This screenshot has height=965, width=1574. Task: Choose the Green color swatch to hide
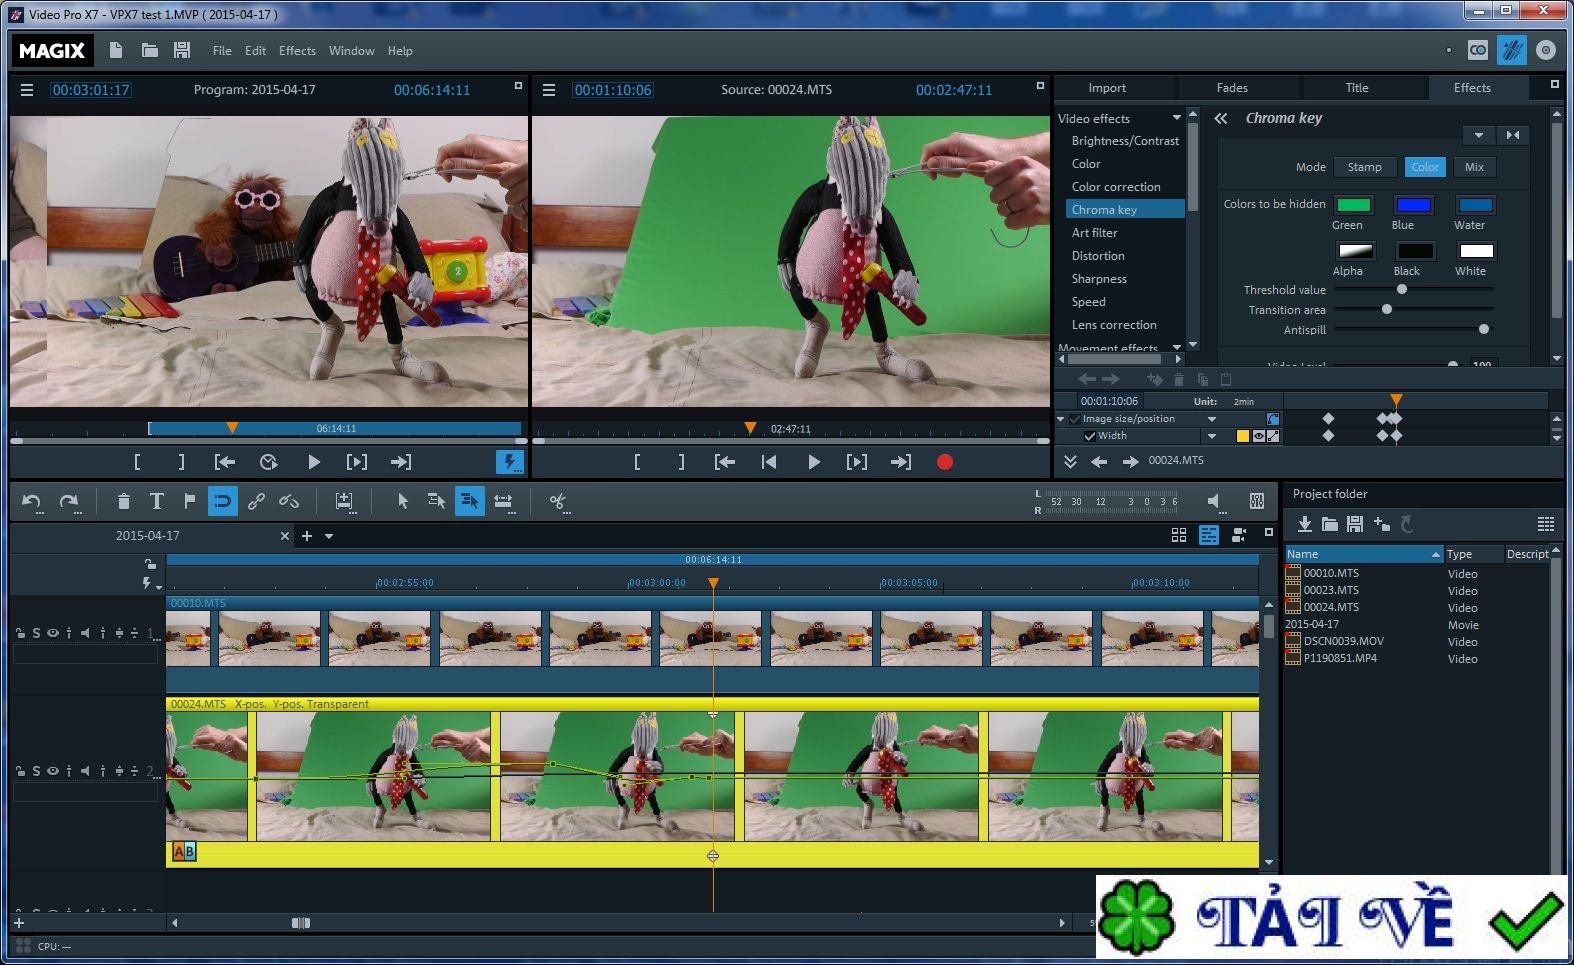(x=1353, y=205)
